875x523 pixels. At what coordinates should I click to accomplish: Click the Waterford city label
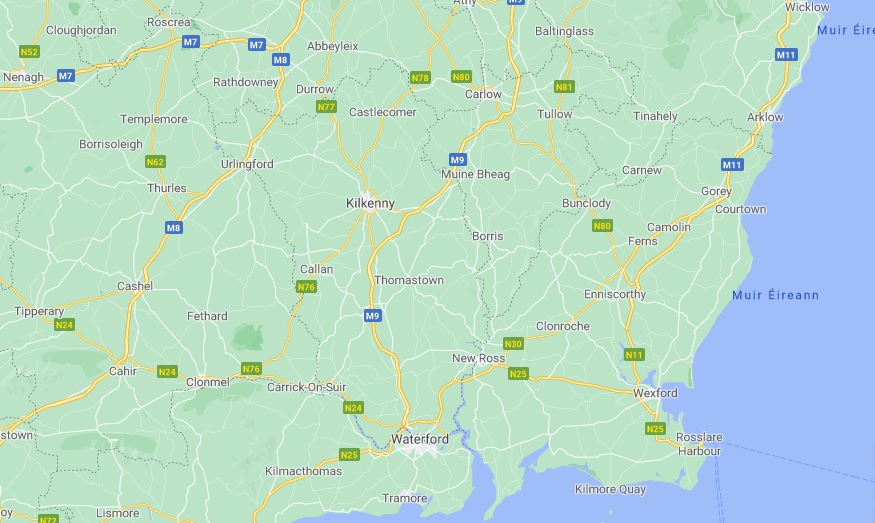coord(420,439)
